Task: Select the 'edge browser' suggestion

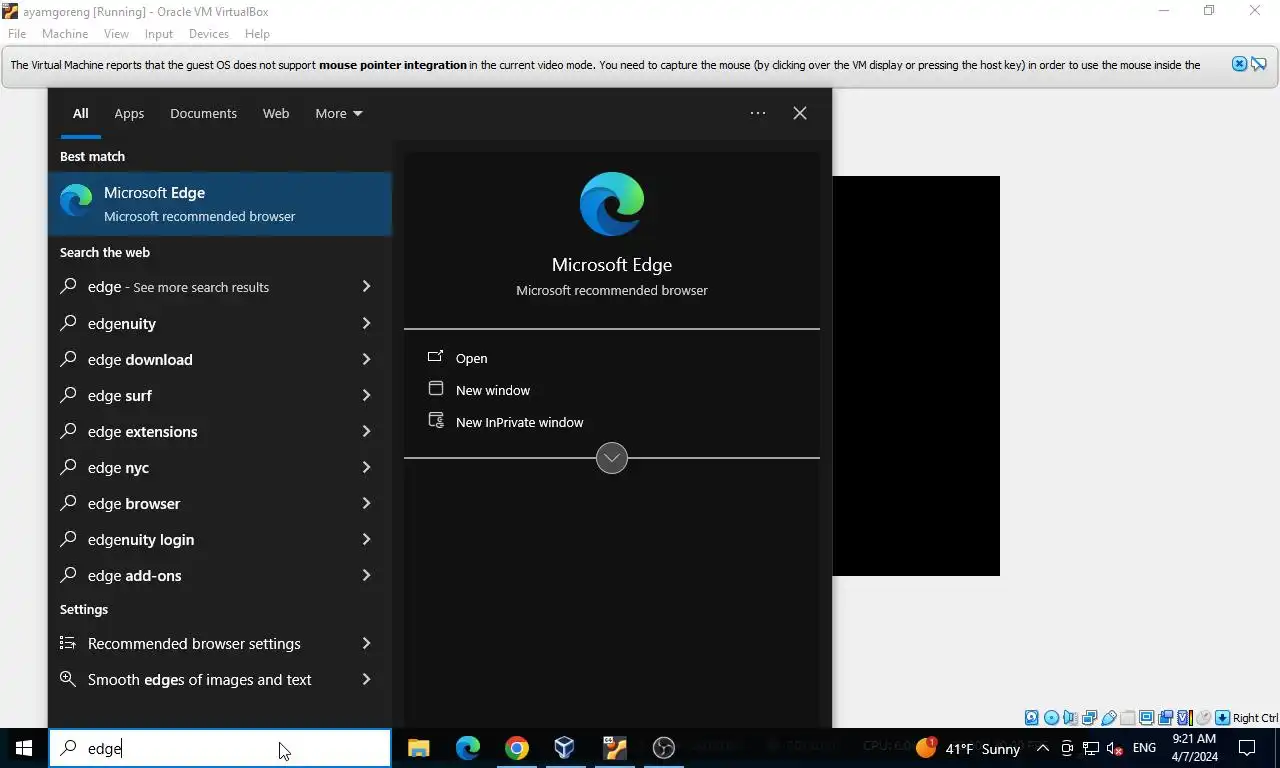Action: coord(220,503)
